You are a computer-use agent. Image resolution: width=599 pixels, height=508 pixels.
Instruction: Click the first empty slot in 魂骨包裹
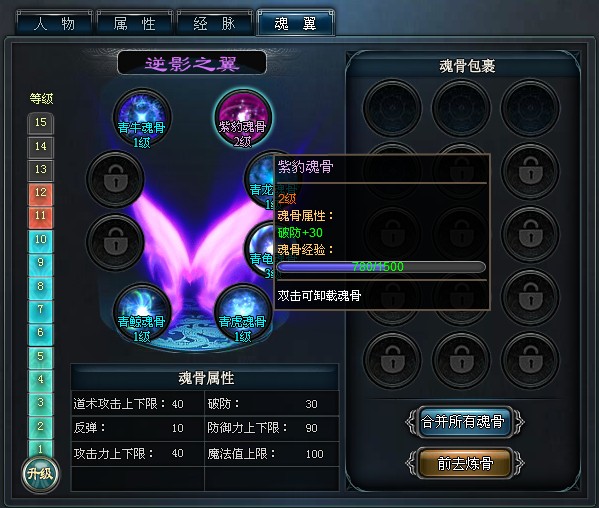(392, 108)
